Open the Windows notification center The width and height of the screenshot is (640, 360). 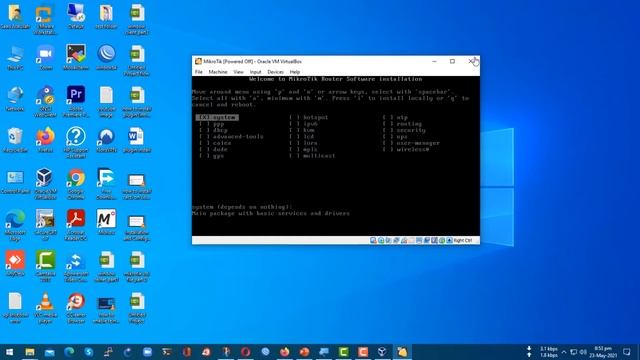click(627, 352)
